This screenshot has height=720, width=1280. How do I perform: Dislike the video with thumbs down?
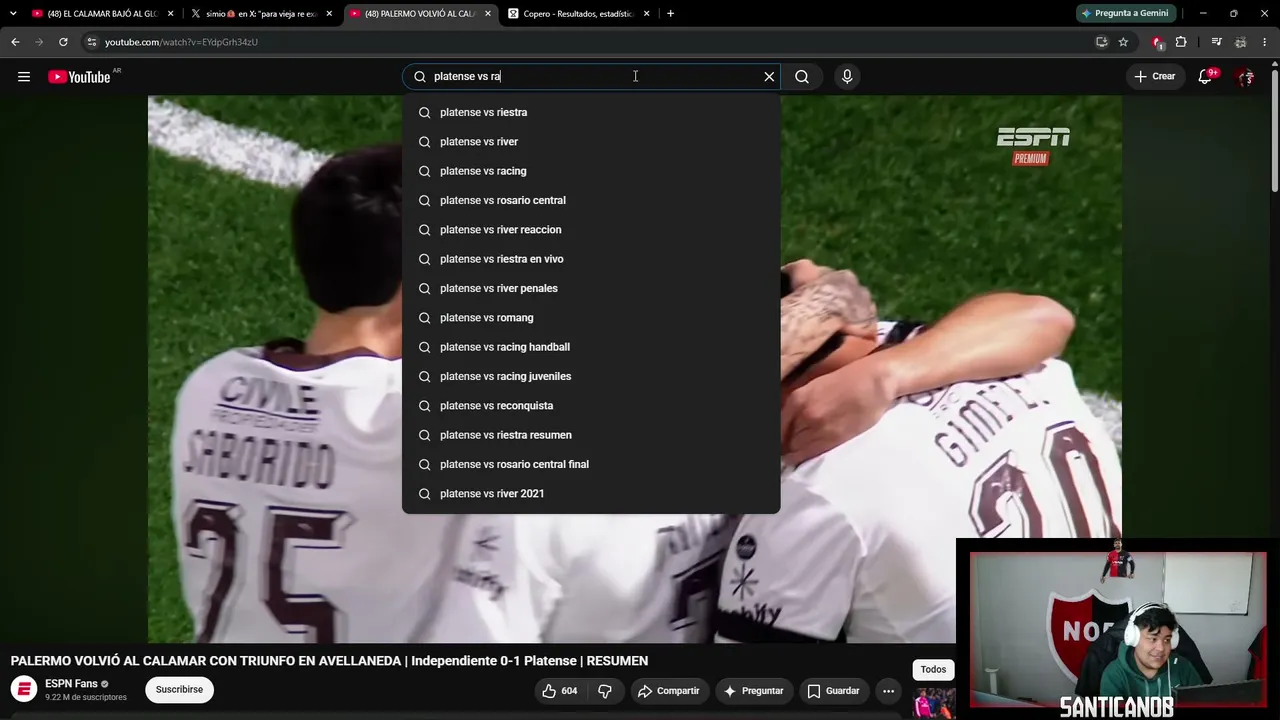(x=605, y=690)
